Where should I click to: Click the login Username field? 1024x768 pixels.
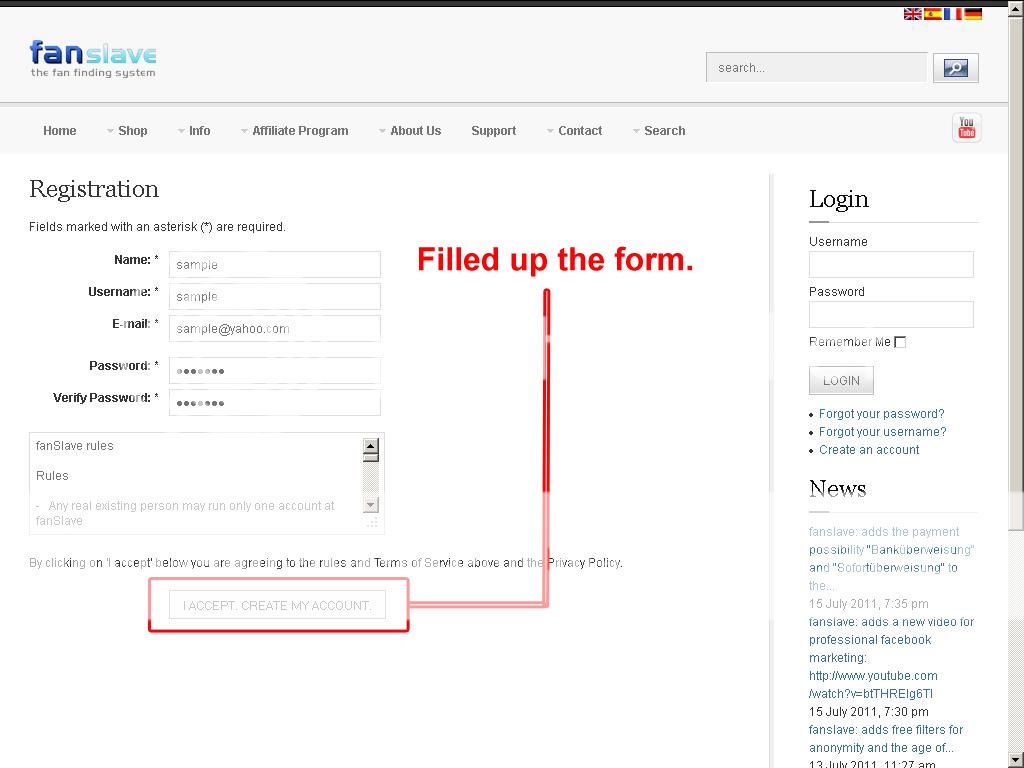[891, 265]
